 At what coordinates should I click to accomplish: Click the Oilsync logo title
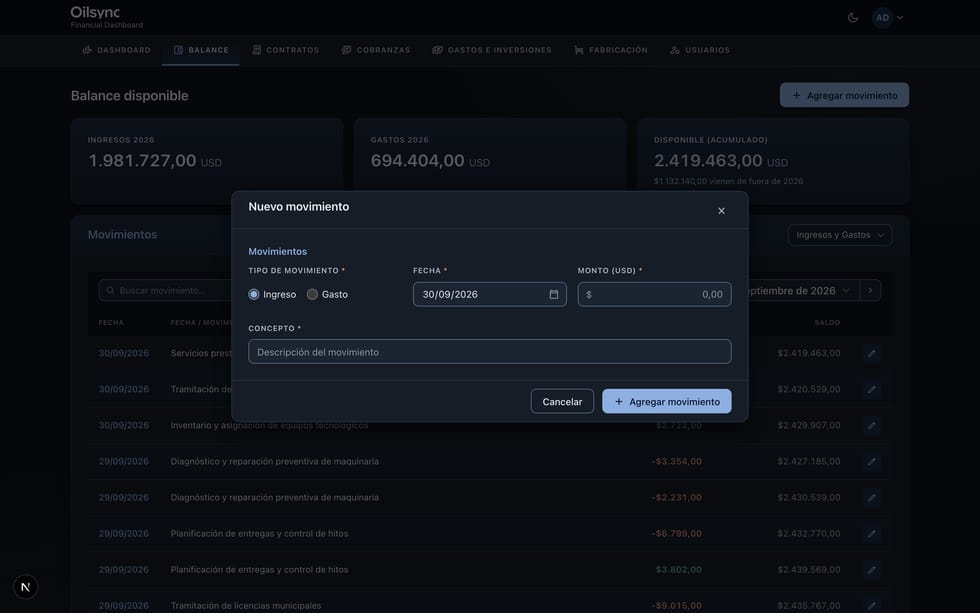(x=95, y=12)
